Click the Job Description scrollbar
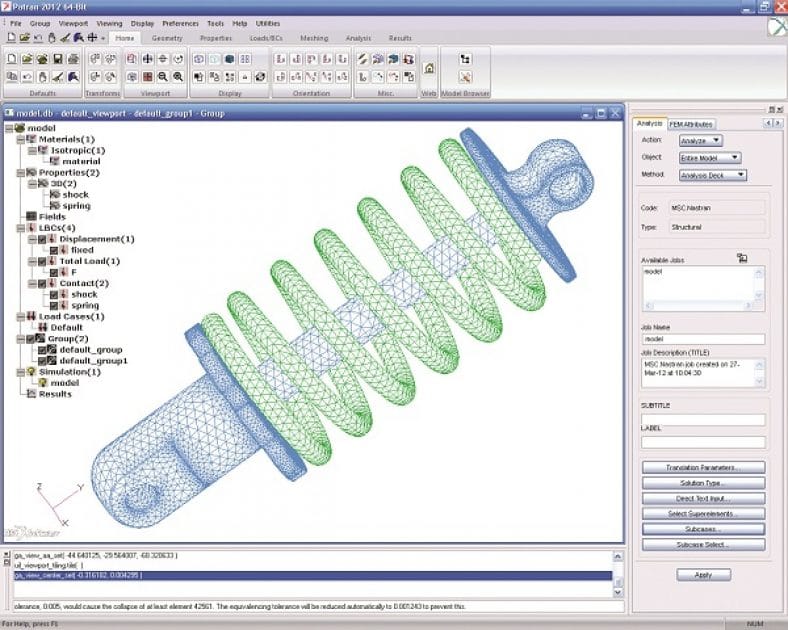 coord(759,373)
